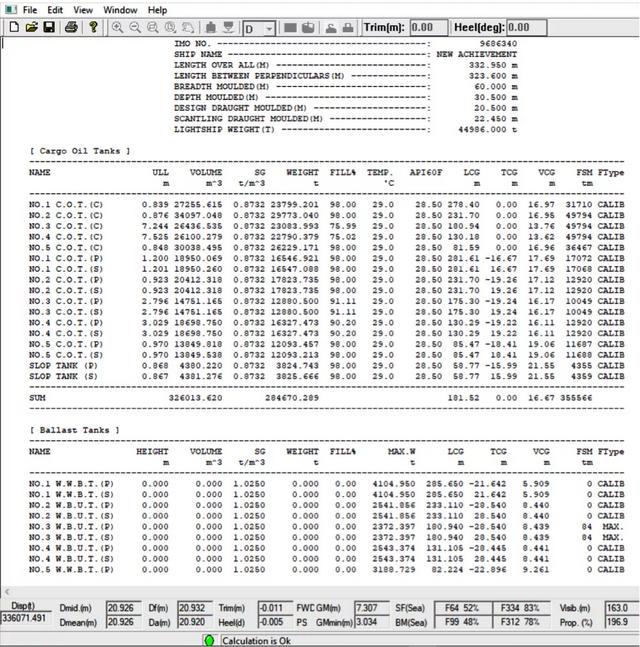
Task: Click the green calculation status indicator
Action: tap(209, 640)
